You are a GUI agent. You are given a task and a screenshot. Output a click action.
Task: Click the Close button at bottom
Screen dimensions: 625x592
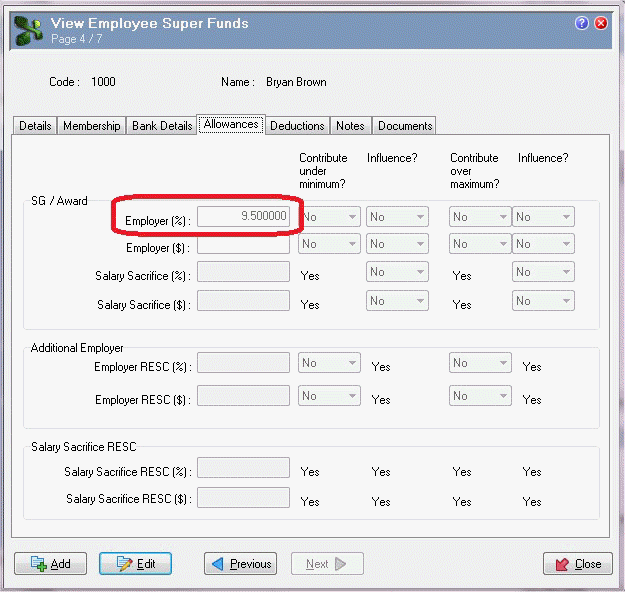[x=577, y=564]
